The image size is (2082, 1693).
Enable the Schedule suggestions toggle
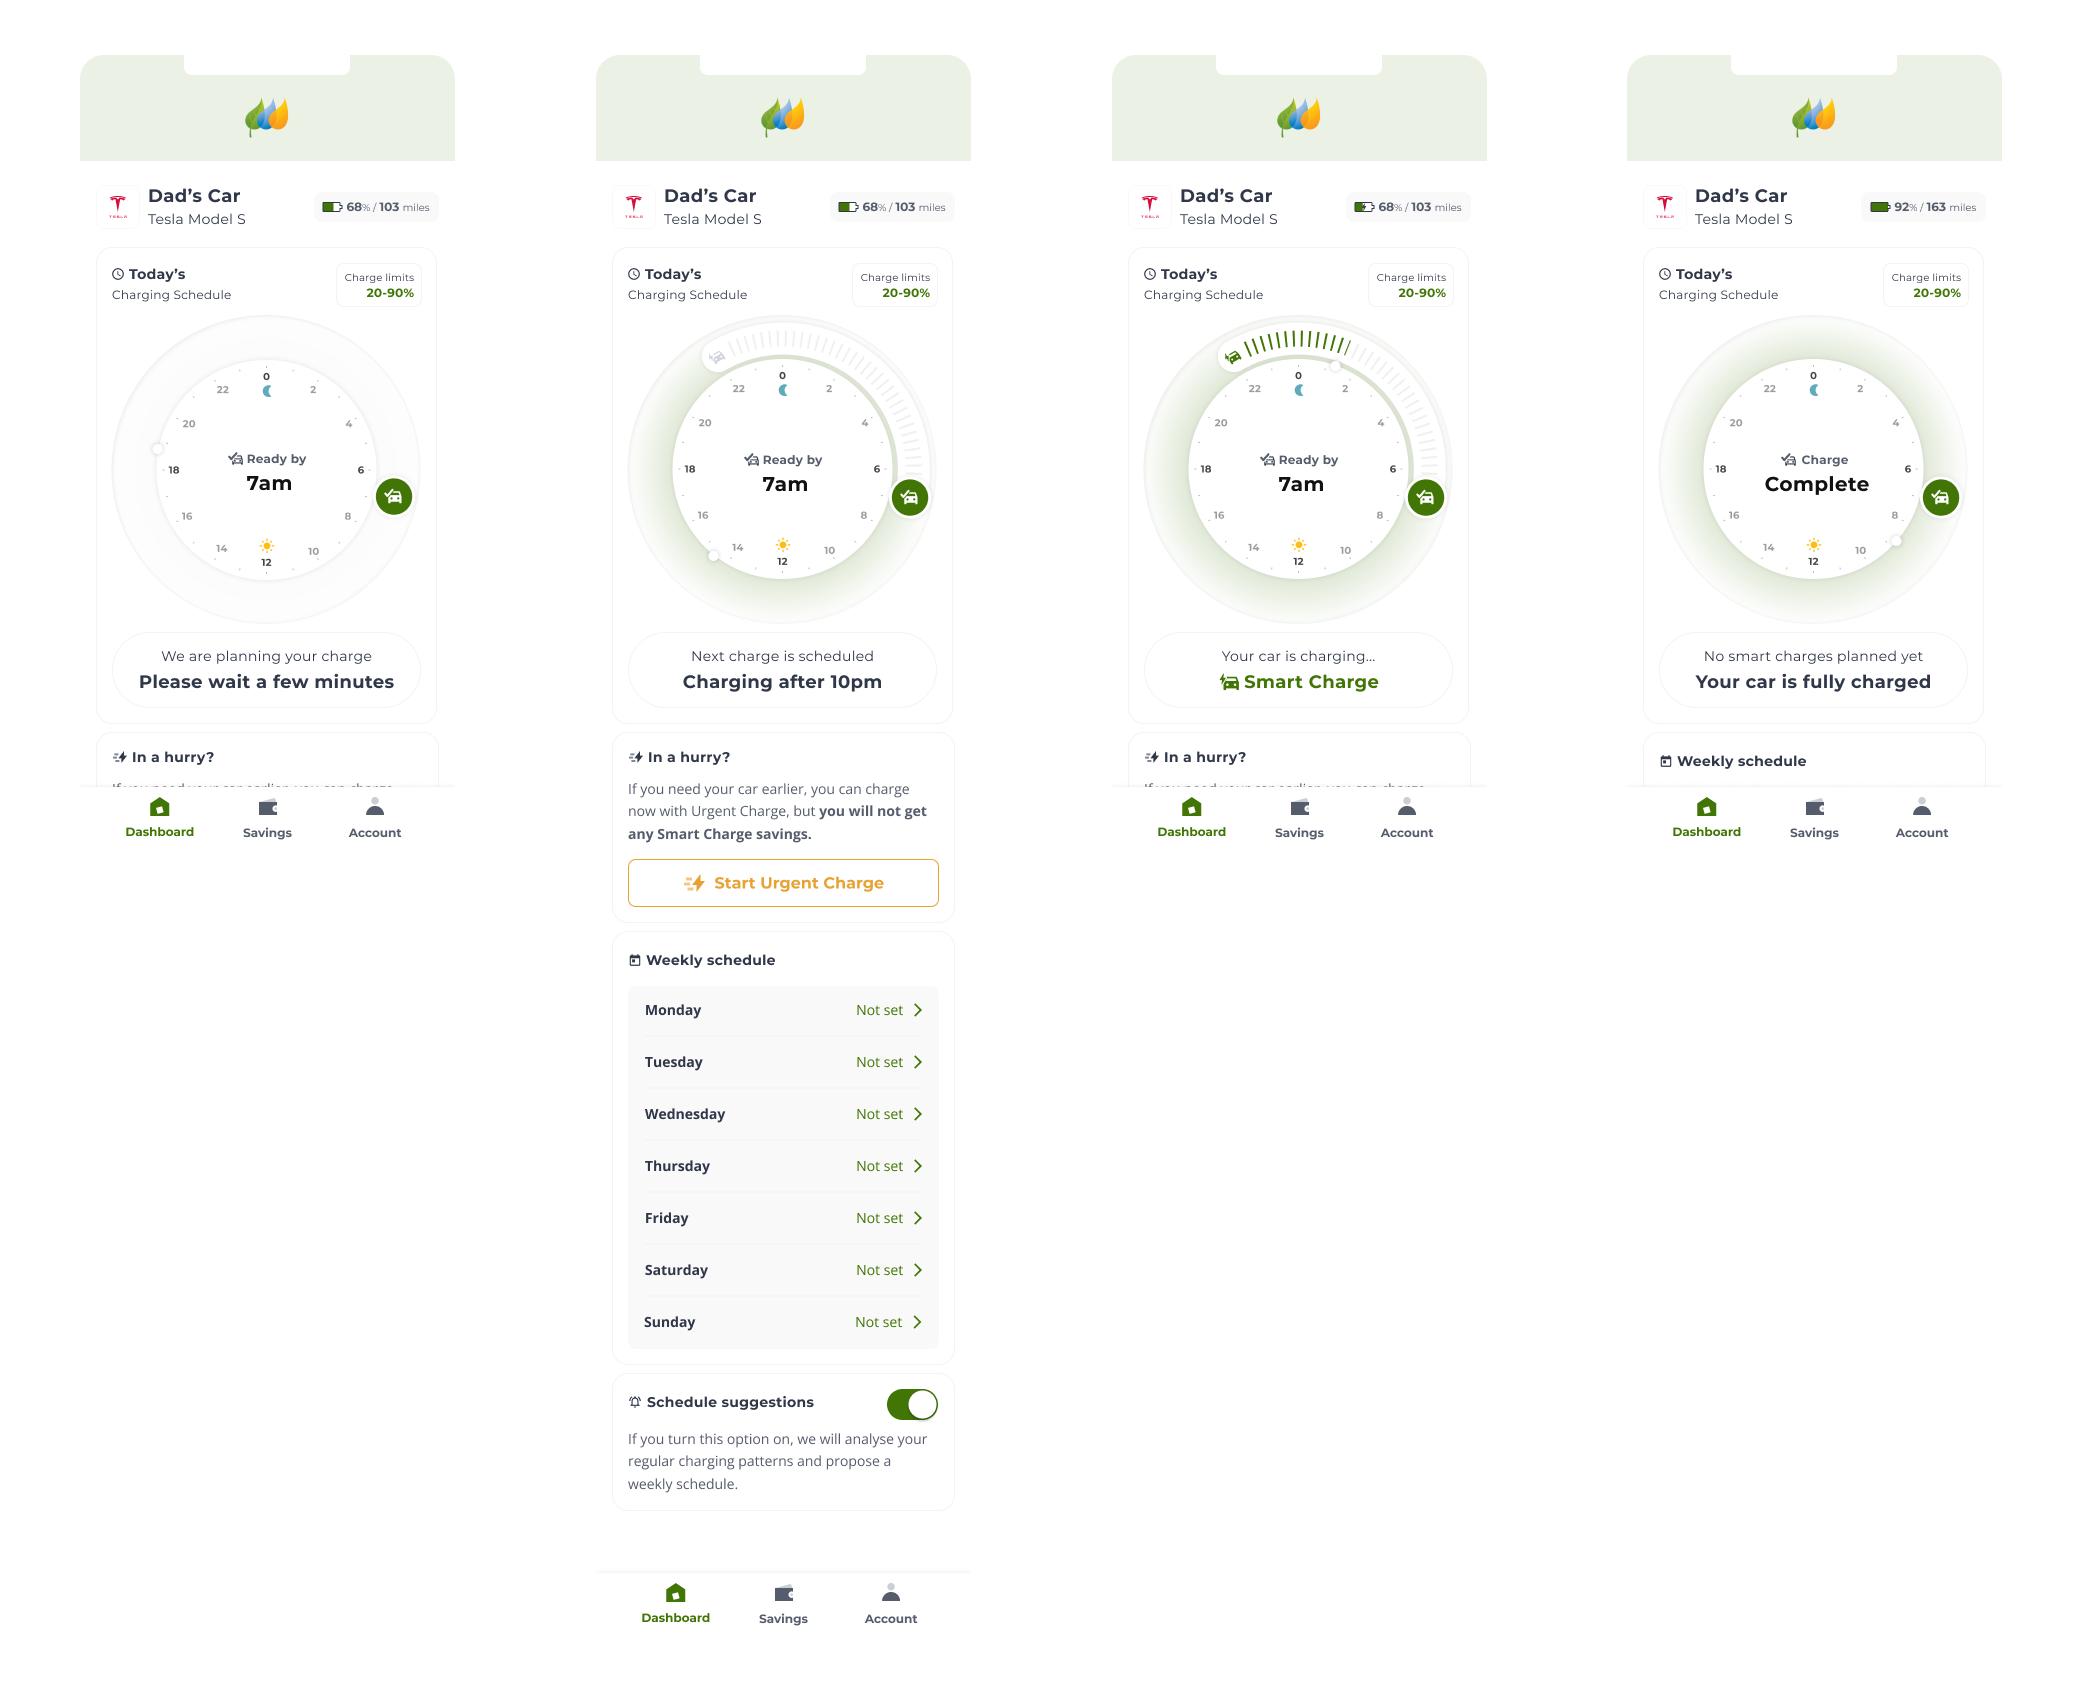[x=914, y=1403]
